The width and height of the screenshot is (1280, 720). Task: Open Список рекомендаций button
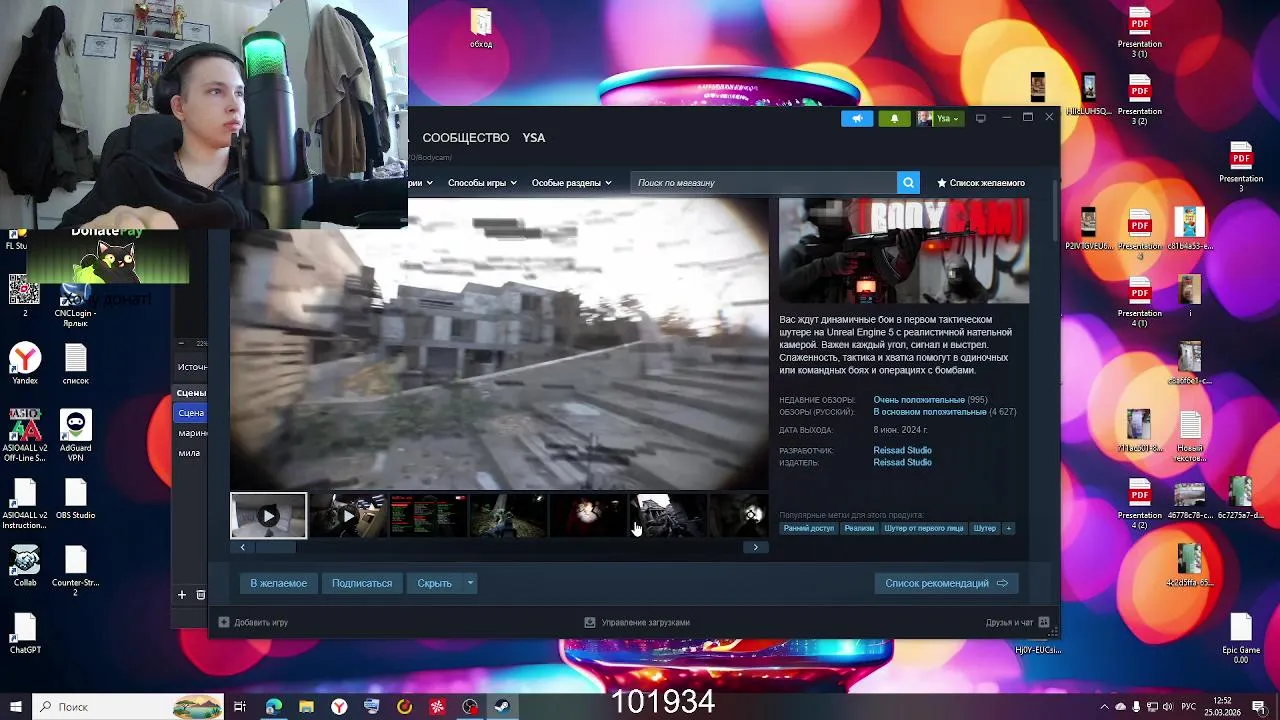point(946,583)
